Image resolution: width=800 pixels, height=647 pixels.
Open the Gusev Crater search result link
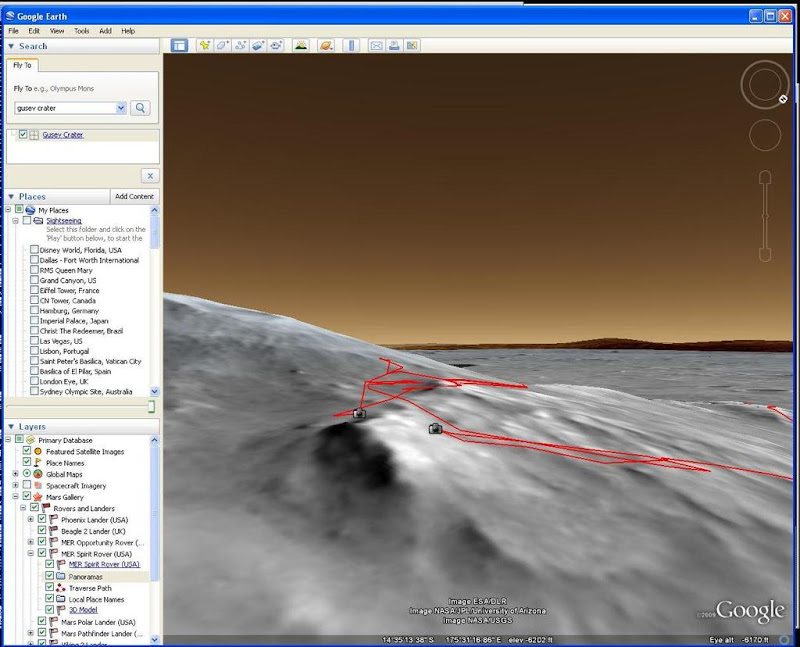[62, 135]
